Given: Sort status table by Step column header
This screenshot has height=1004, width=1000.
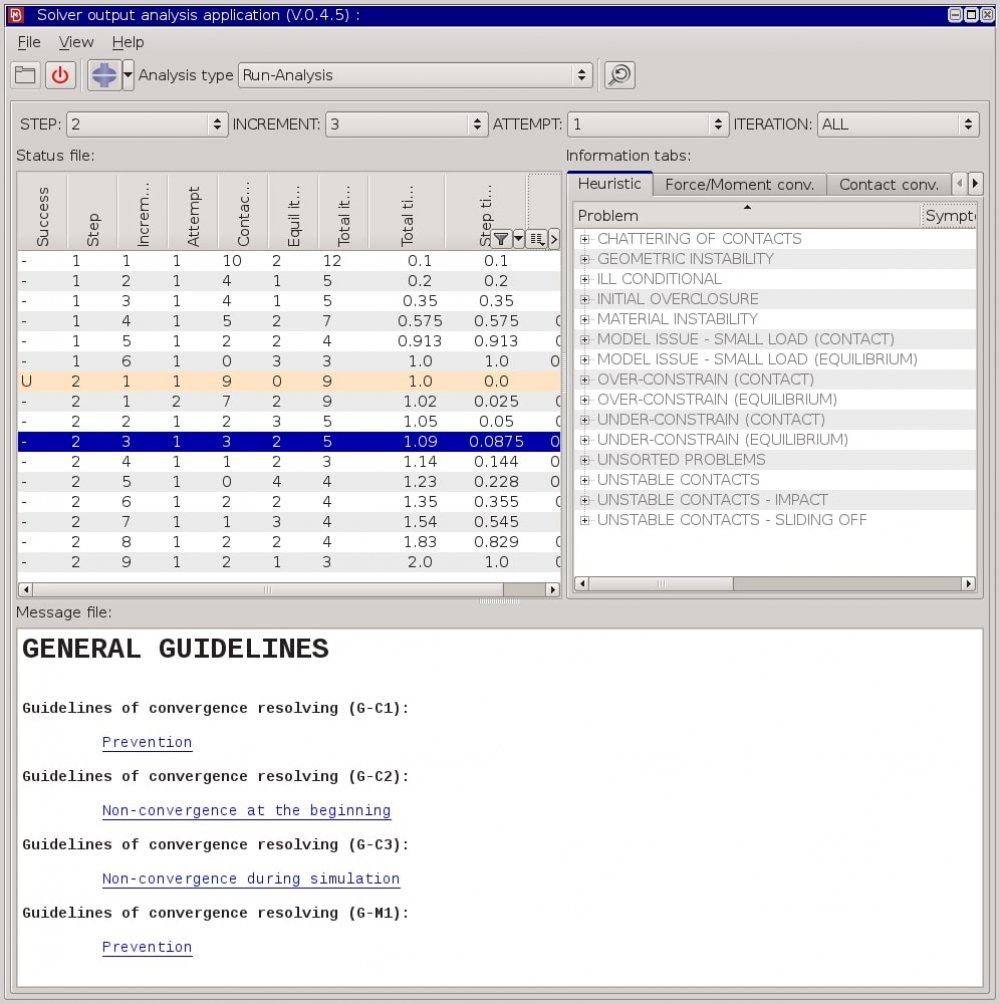Looking at the screenshot, I should click(93, 213).
